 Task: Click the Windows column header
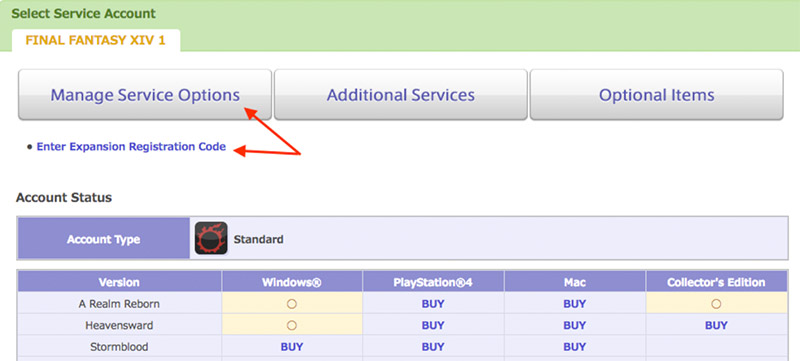click(292, 282)
